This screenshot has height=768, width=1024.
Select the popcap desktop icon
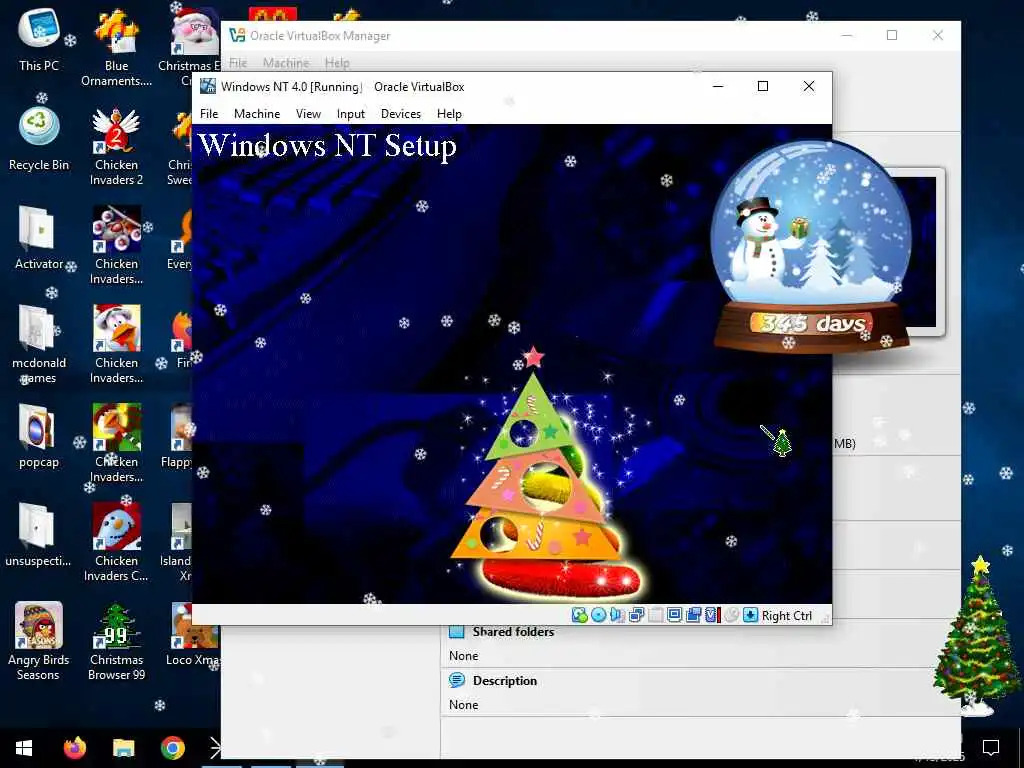[39, 436]
